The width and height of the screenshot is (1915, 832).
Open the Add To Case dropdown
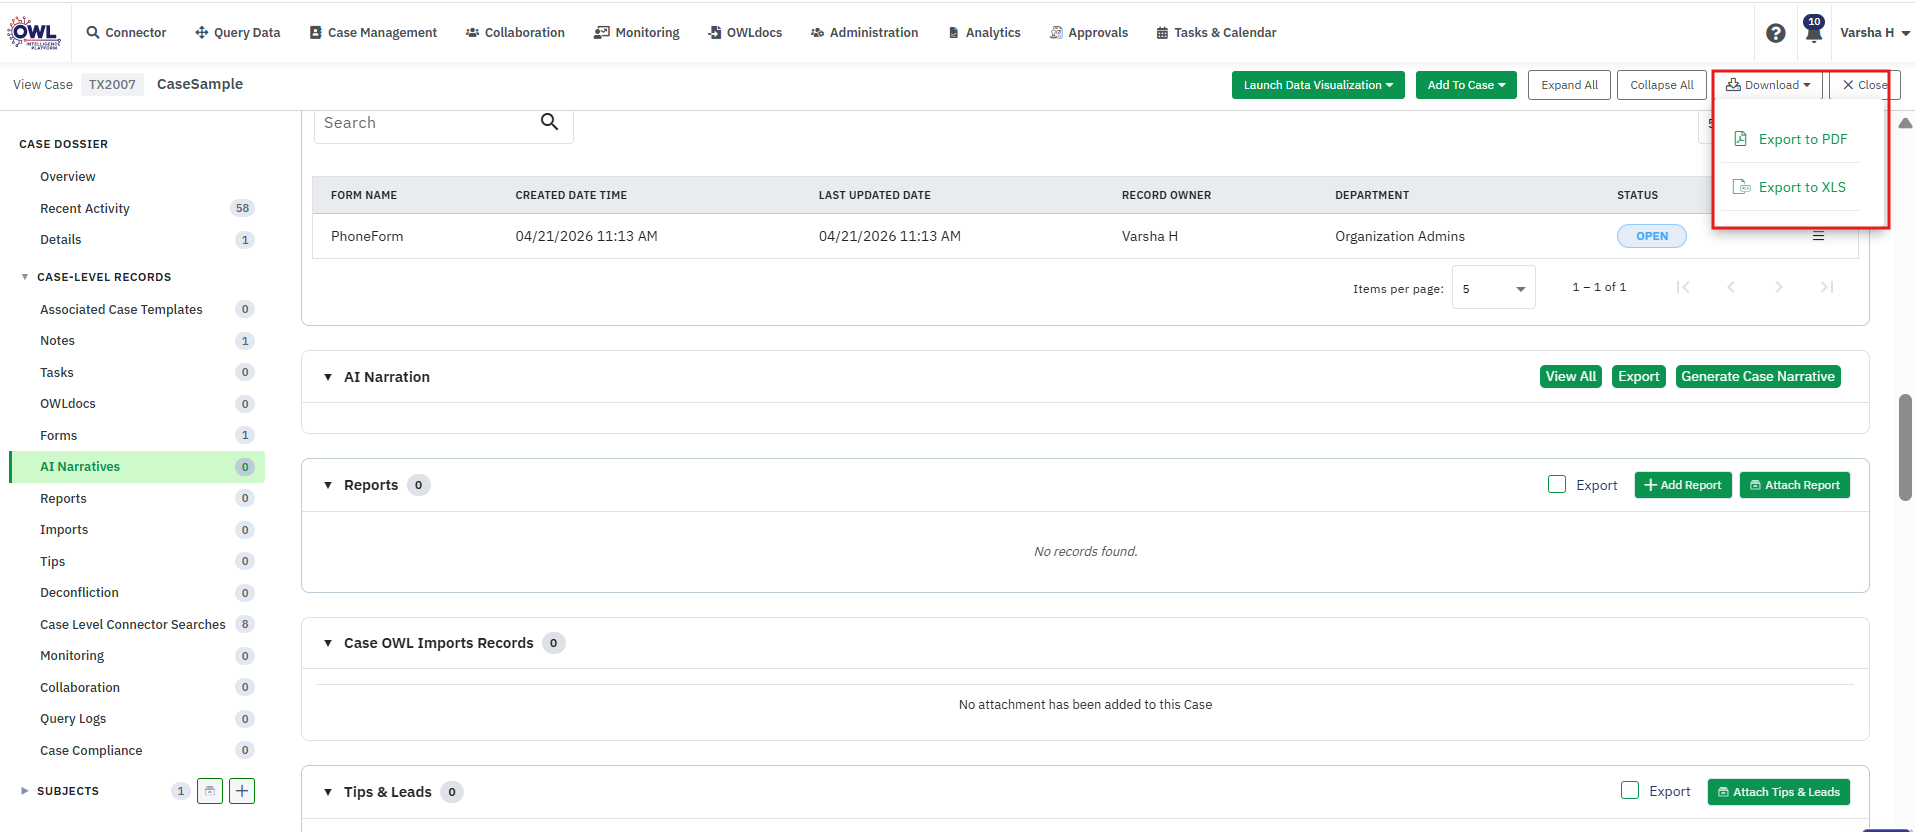1466,85
